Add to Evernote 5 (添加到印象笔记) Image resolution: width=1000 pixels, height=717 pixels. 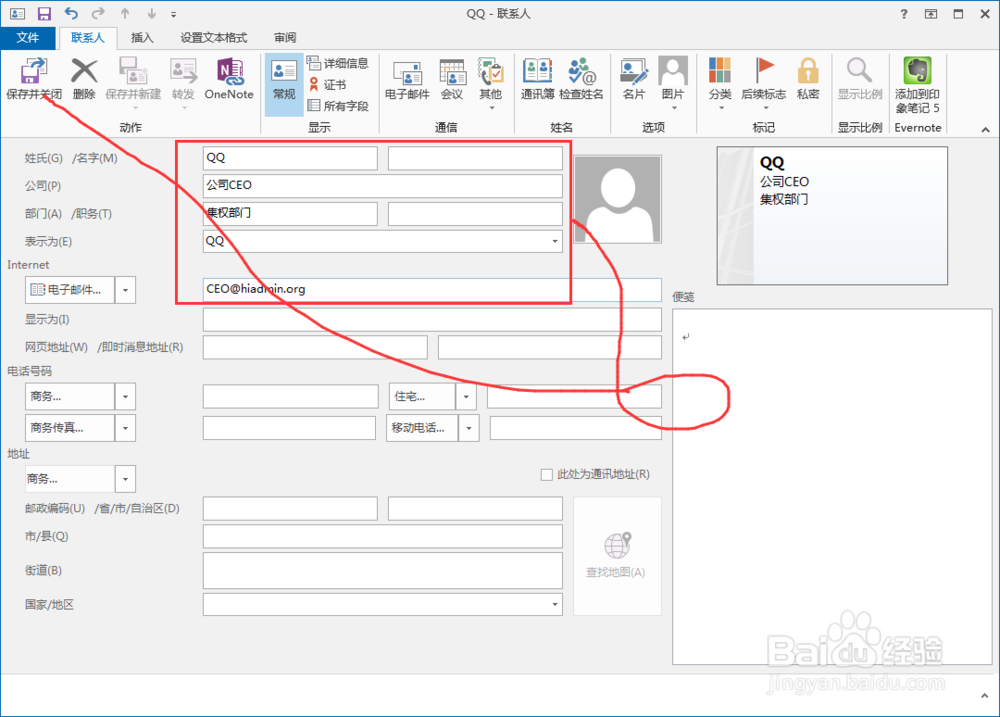click(x=917, y=85)
